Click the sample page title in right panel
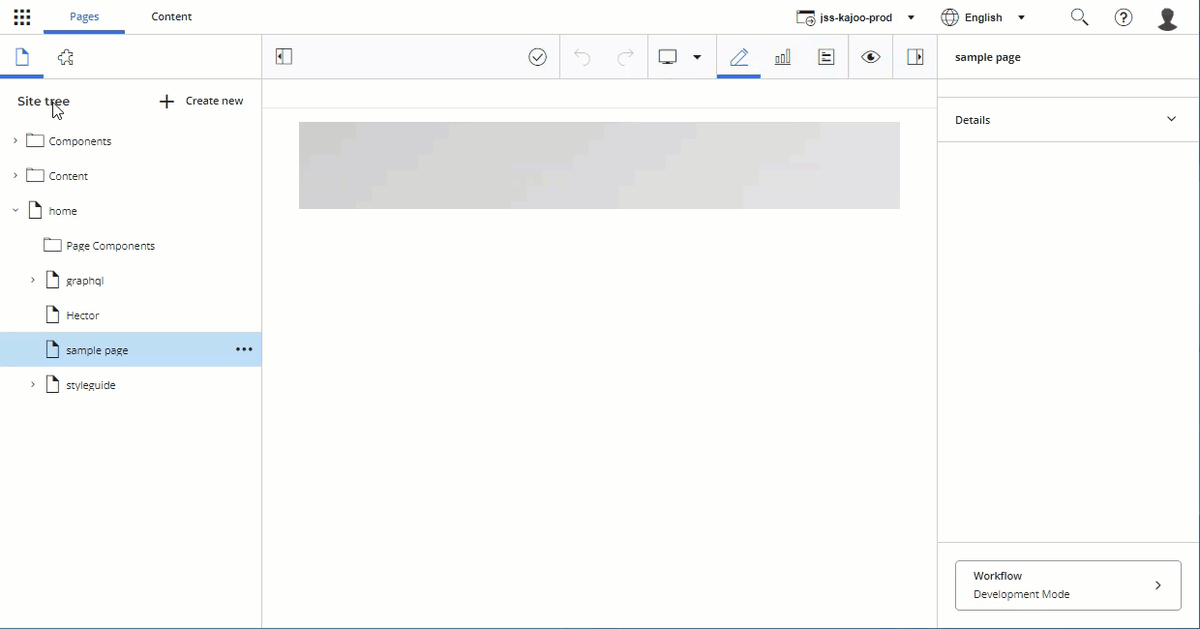 pos(988,57)
